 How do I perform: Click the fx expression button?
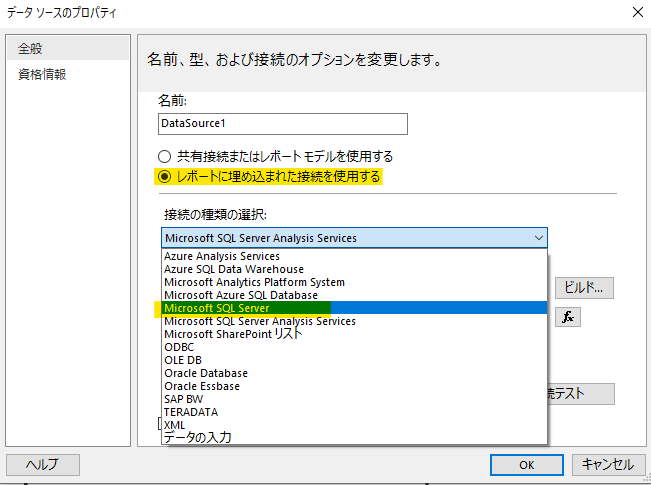pyautogui.click(x=568, y=316)
